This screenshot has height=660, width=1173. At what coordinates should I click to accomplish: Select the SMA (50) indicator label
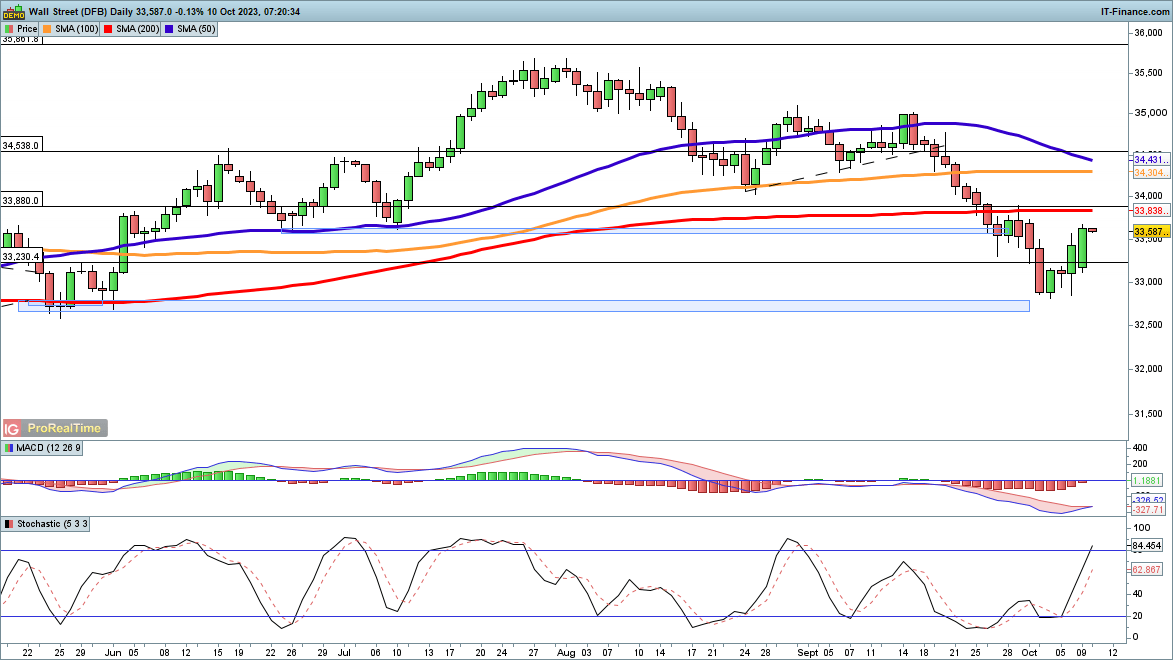click(x=196, y=30)
